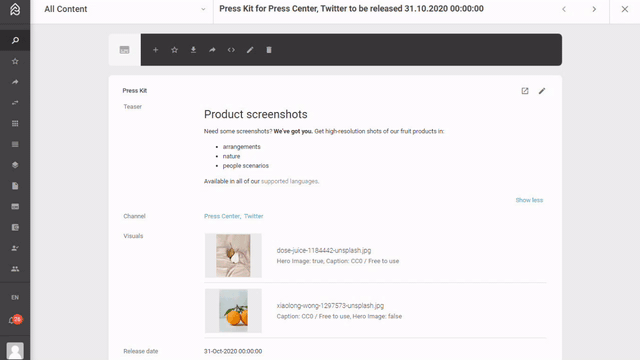Click xiaolong-wong-1297573-unsplash.jpg file name

point(330,305)
